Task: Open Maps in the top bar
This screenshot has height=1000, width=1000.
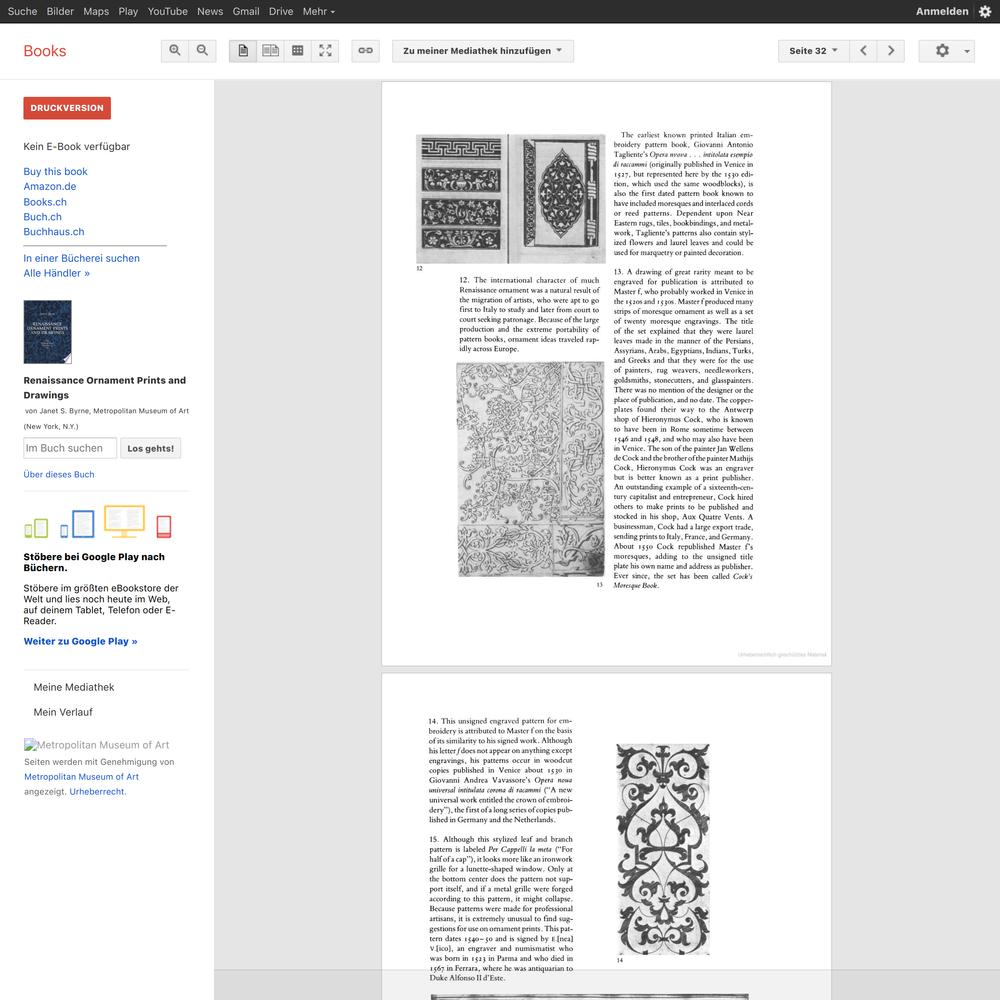Action: [x=96, y=11]
